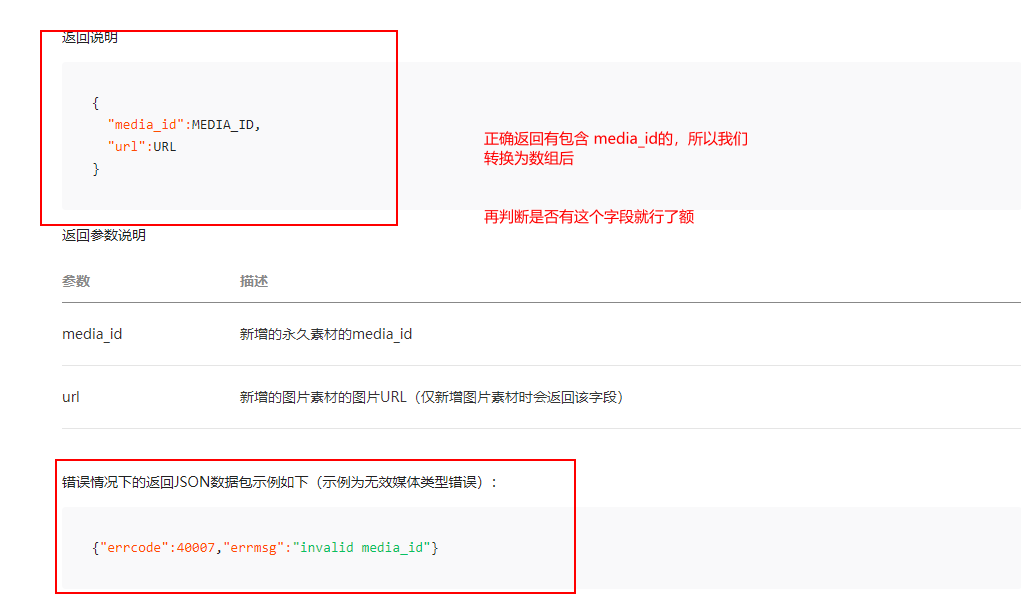The height and width of the screenshot is (609, 1021).
Task: Click the media_id parameter cell
Action: click(x=92, y=334)
